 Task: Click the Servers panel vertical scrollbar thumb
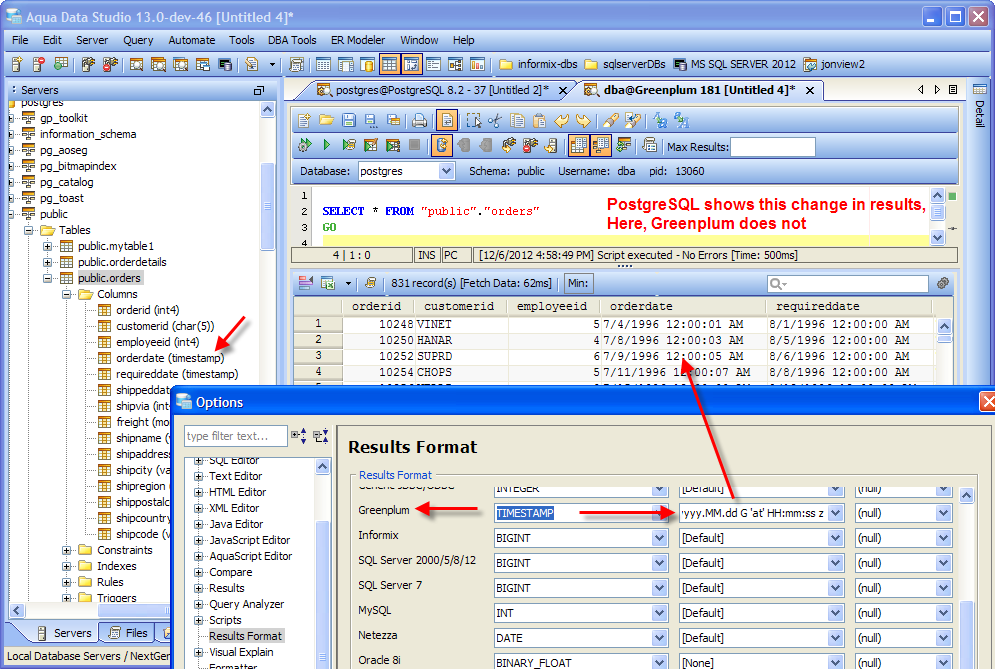267,206
